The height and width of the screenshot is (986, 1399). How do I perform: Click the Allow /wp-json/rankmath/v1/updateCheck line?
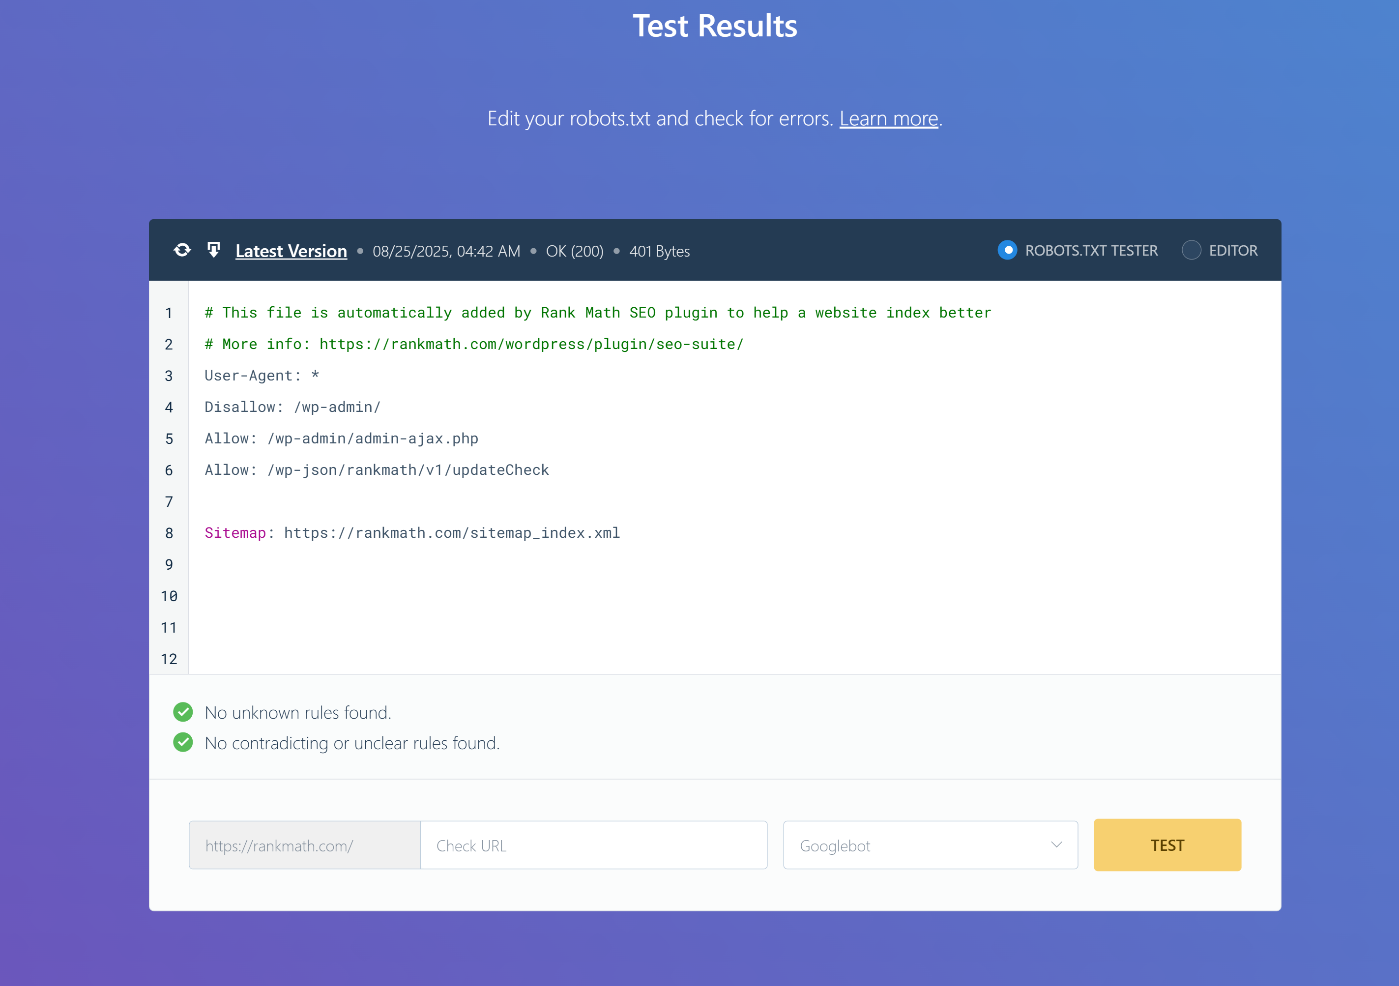click(x=377, y=470)
